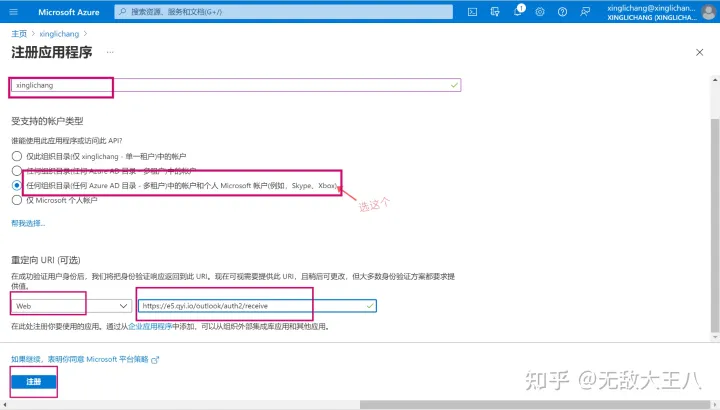Open the 帮我选择 help link
This screenshot has width=720, height=410.
pos(28,222)
